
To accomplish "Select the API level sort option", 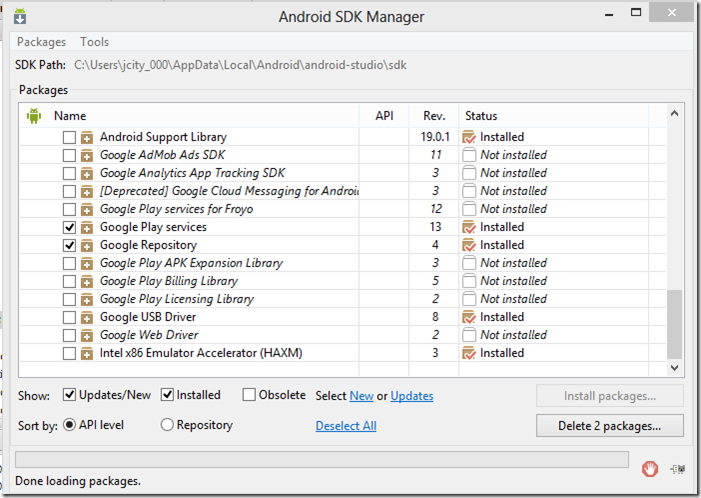I will [69, 425].
